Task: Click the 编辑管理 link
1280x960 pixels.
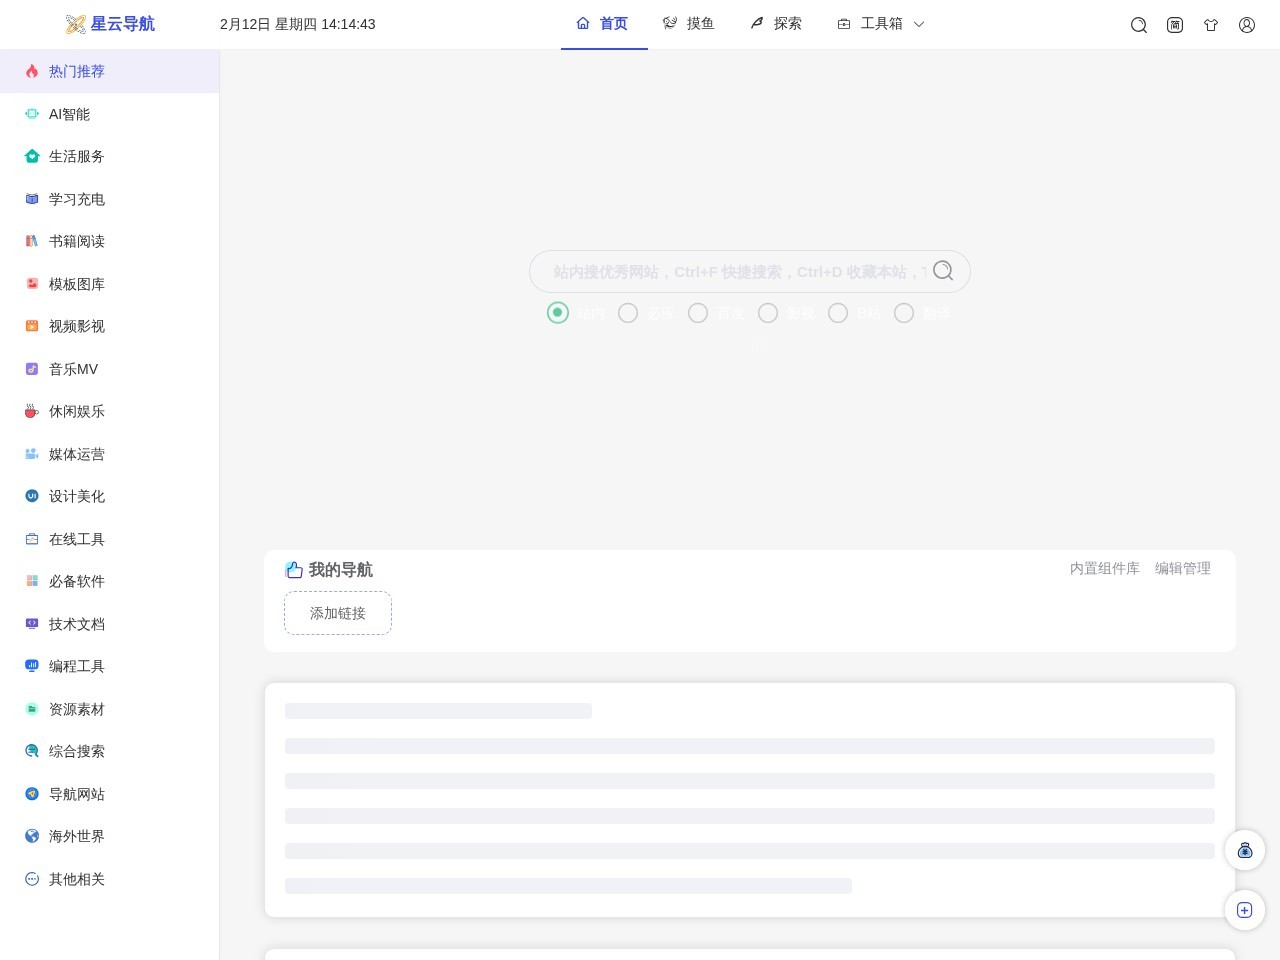Action: pos(1182,568)
